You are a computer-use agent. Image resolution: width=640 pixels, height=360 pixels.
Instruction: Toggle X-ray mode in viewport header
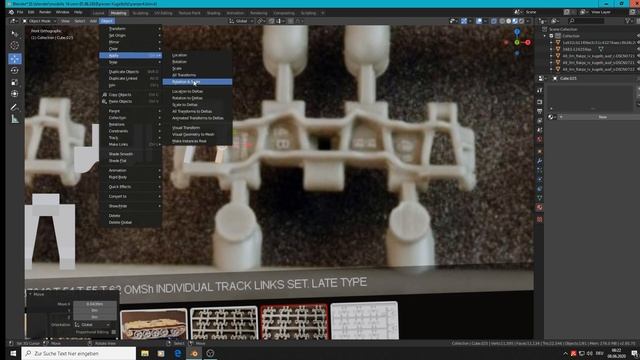pyautogui.click(x=494, y=21)
